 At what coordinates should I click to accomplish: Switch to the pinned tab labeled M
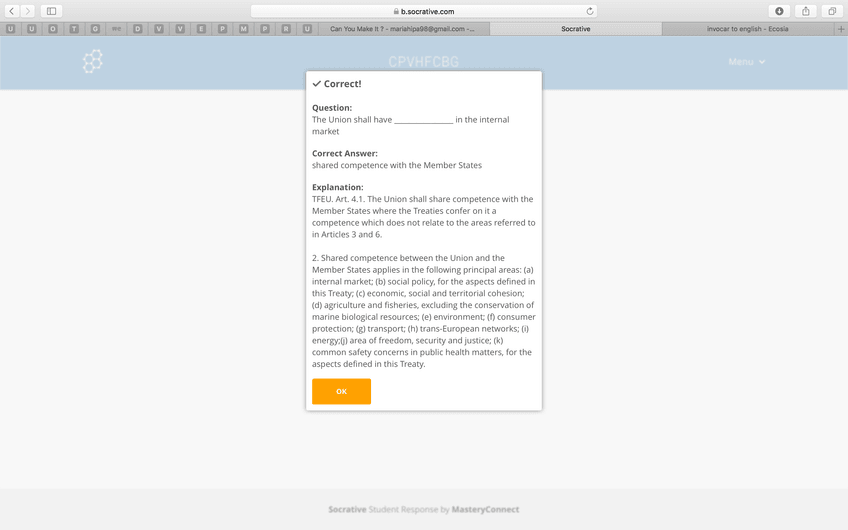point(243,29)
